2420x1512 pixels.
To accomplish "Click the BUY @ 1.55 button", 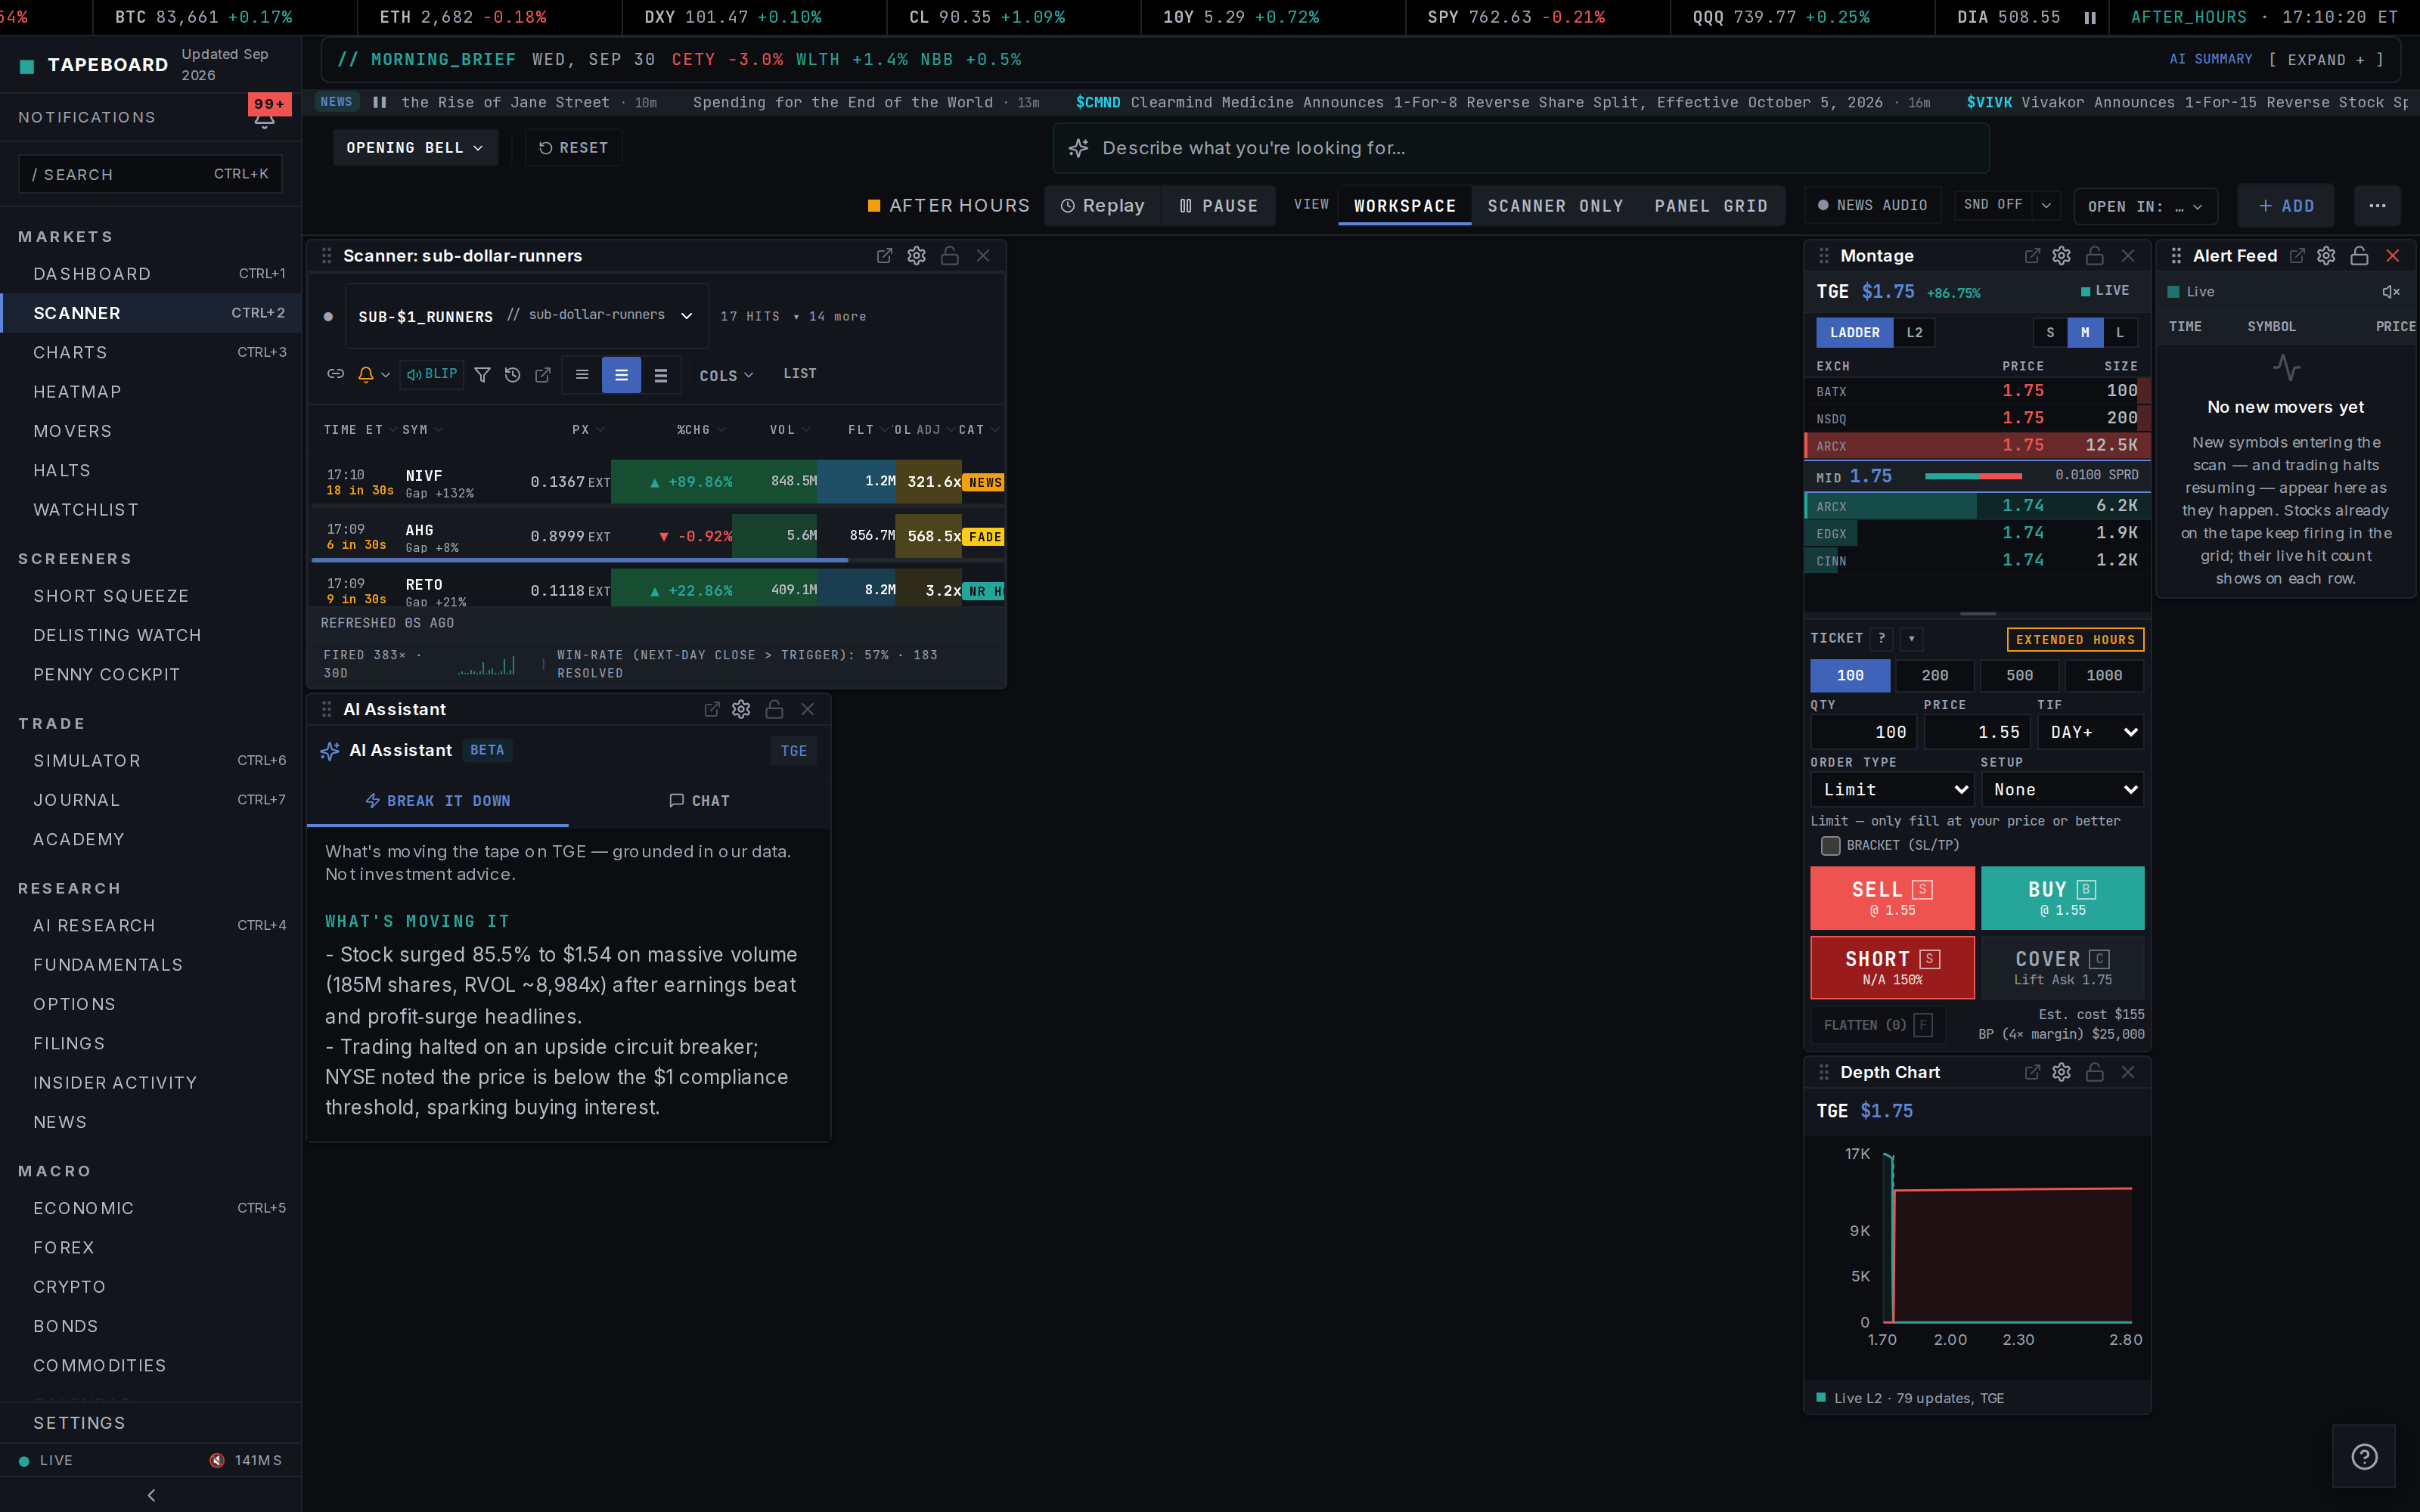I will [2062, 898].
